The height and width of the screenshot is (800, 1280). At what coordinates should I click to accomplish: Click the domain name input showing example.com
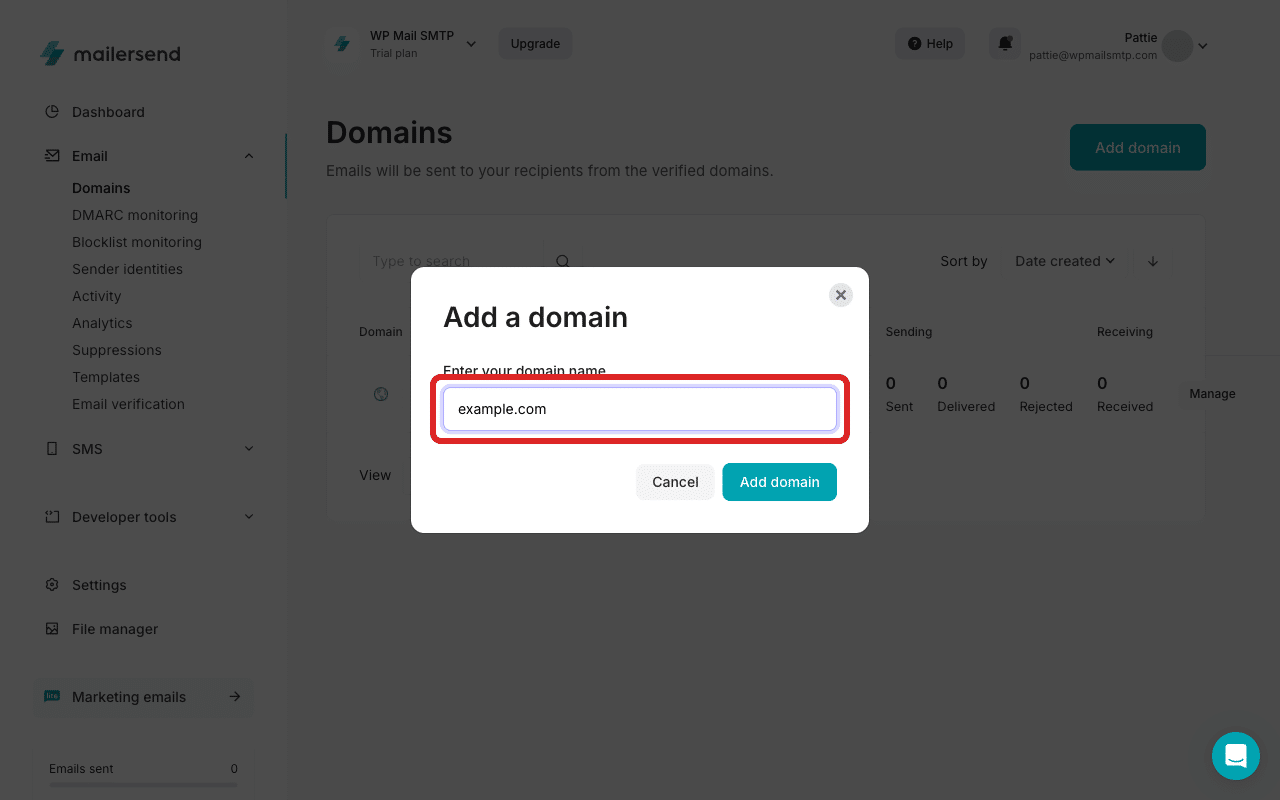click(640, 409)
